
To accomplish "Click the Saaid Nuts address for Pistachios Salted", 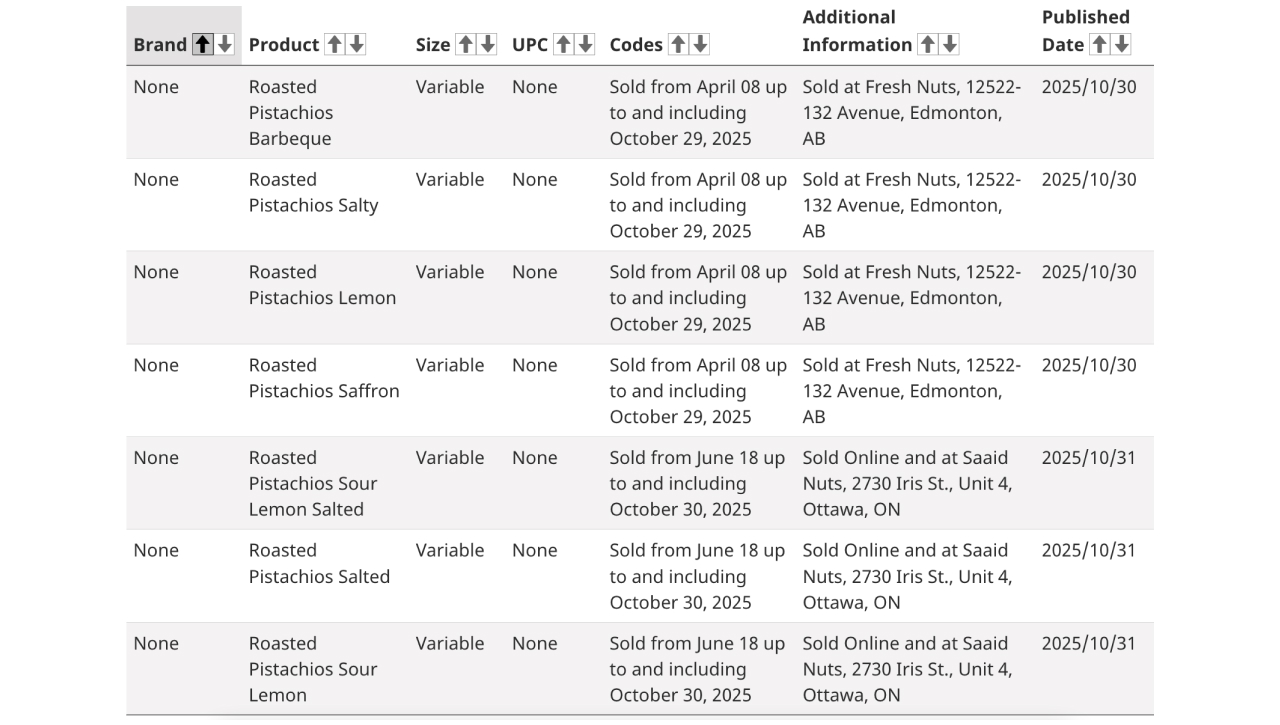I will tap(907, 576).
